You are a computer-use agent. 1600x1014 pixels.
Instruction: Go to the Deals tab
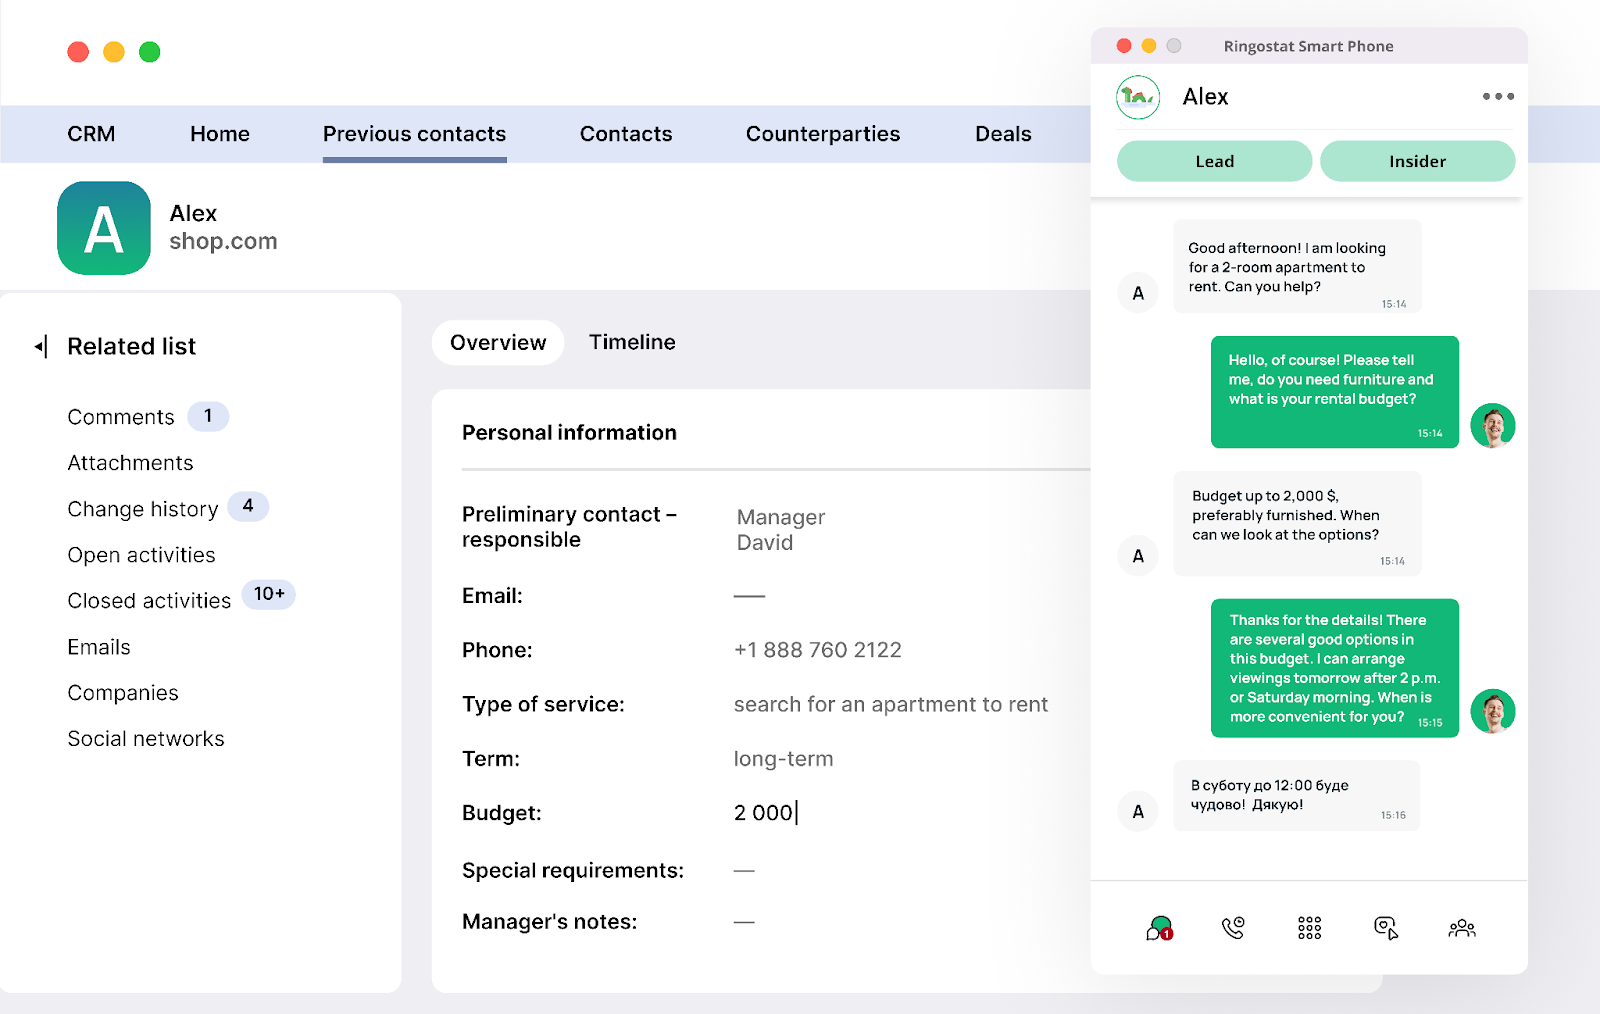pyautogui.click(x=1003, y=134)
